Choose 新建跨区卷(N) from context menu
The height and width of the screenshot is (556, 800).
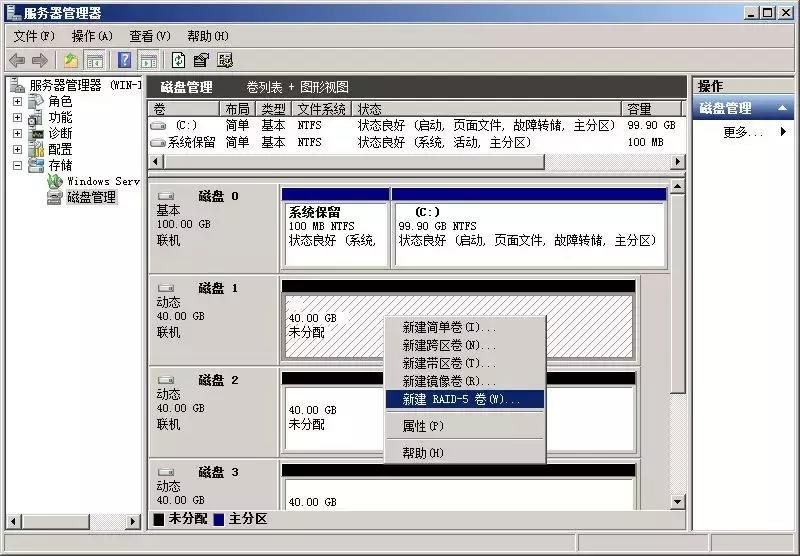tap(465, 345)
